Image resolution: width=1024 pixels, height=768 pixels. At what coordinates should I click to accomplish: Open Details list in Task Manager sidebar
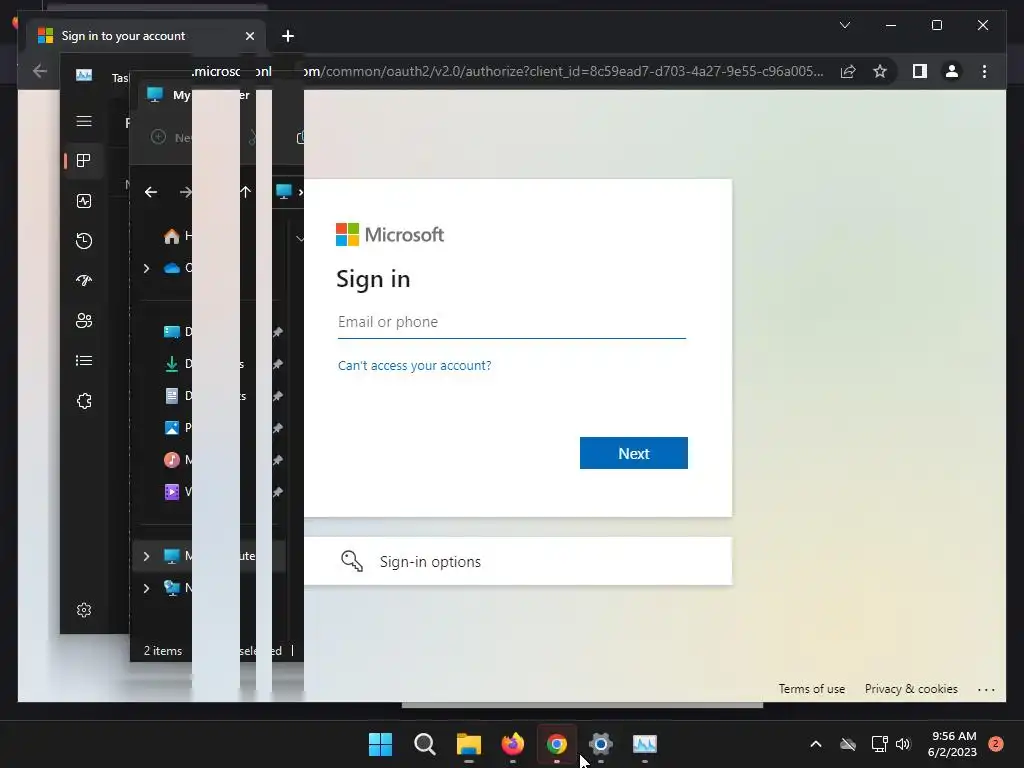[x=84, y=360]
